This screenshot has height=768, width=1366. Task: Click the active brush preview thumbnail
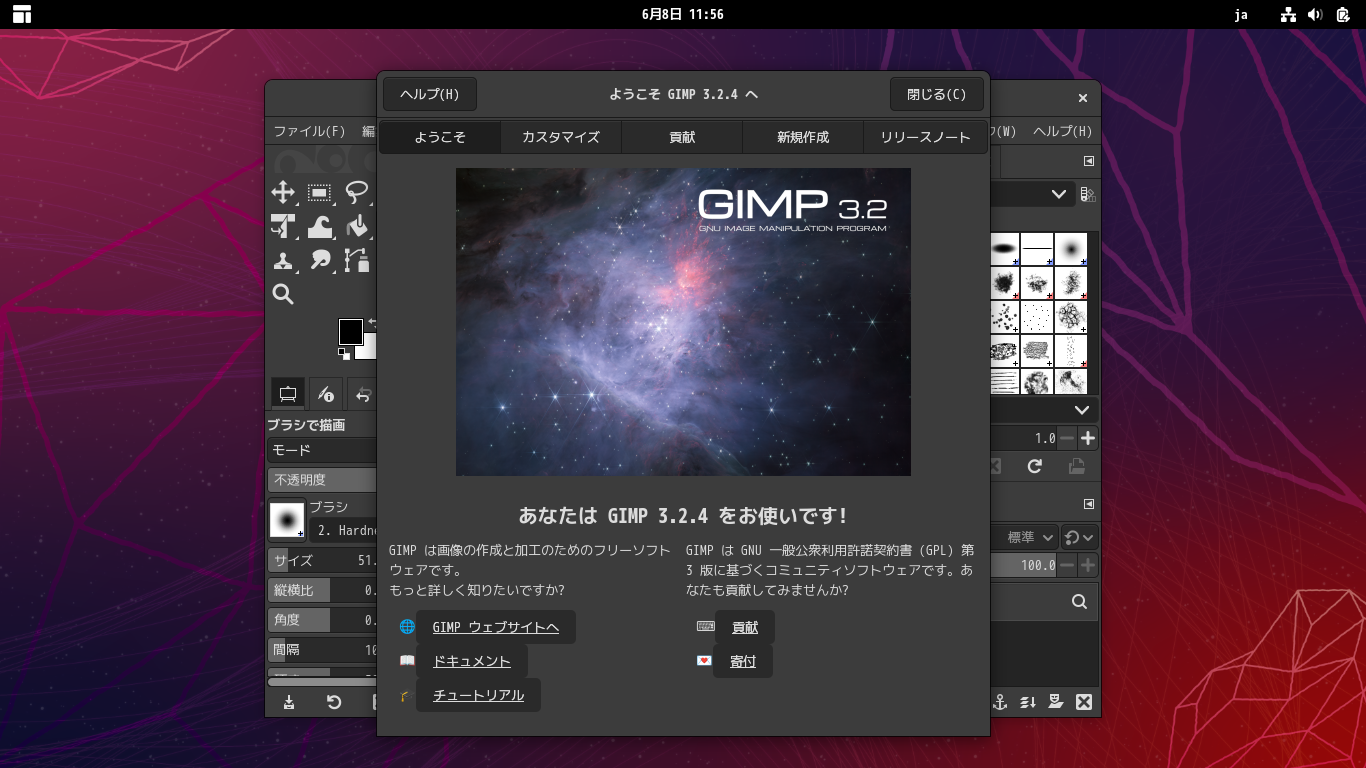tap(287, 520)
